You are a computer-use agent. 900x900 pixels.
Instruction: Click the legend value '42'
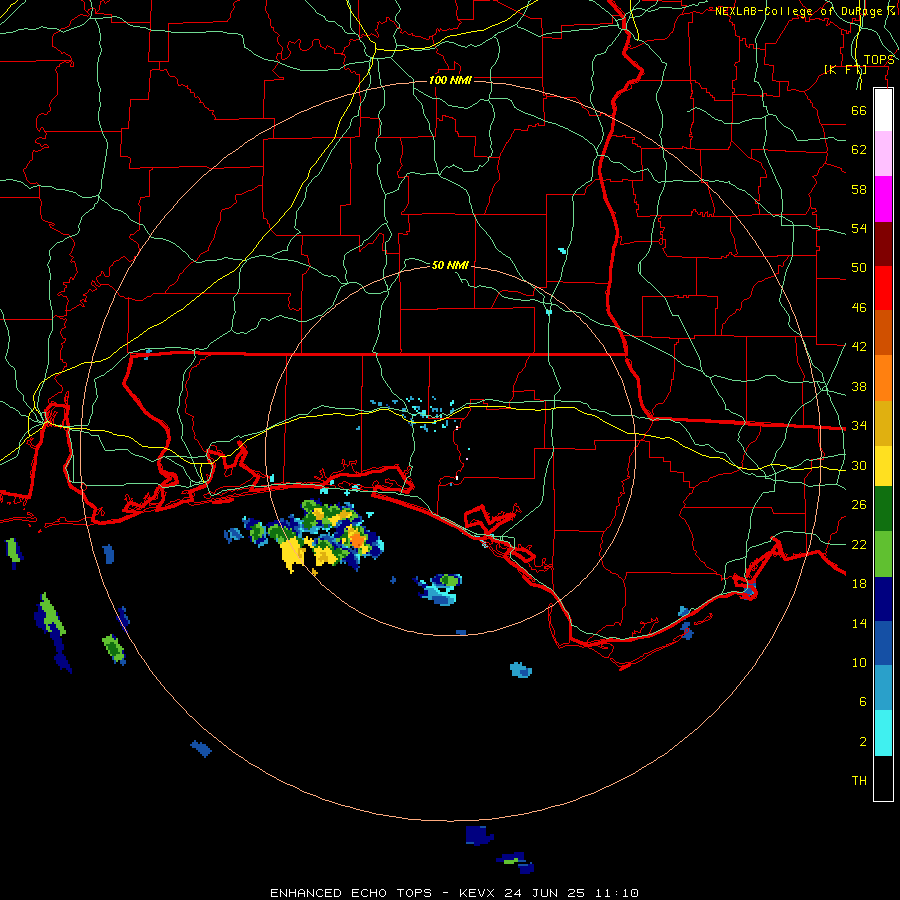click(859, 347)
